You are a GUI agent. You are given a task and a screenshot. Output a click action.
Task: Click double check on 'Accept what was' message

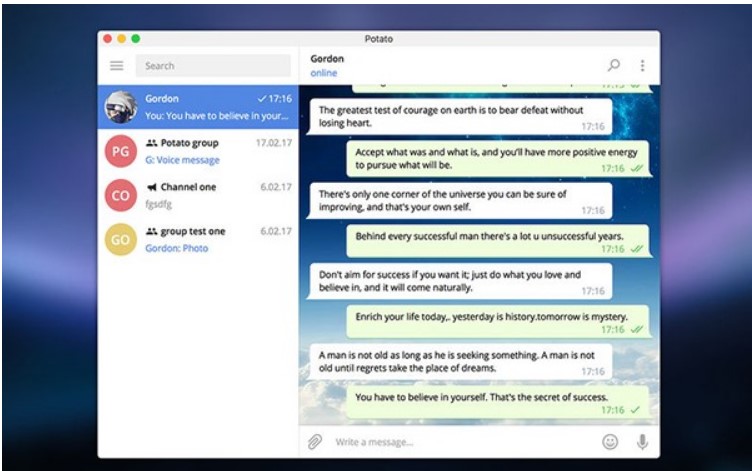(636, 168)
